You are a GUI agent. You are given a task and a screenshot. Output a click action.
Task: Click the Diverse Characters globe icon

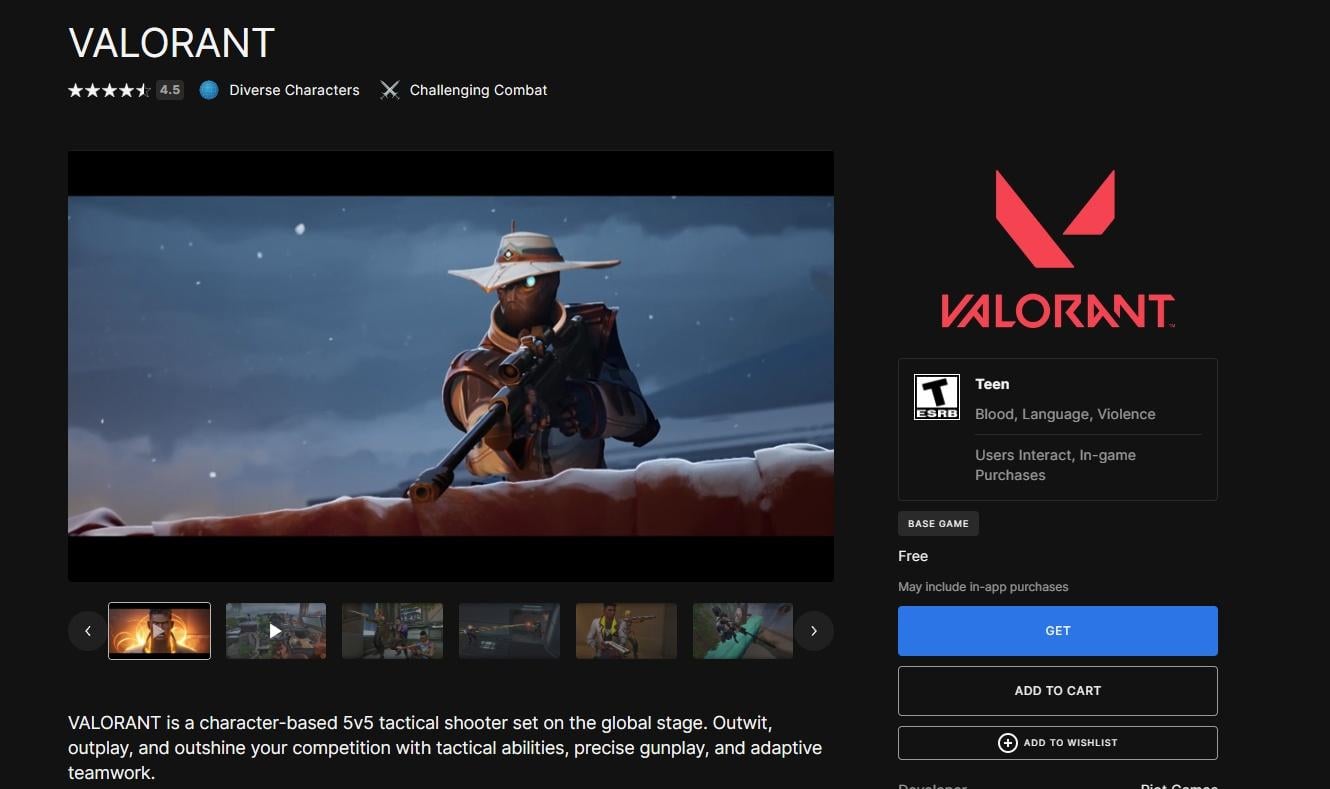tap(209, 90)
